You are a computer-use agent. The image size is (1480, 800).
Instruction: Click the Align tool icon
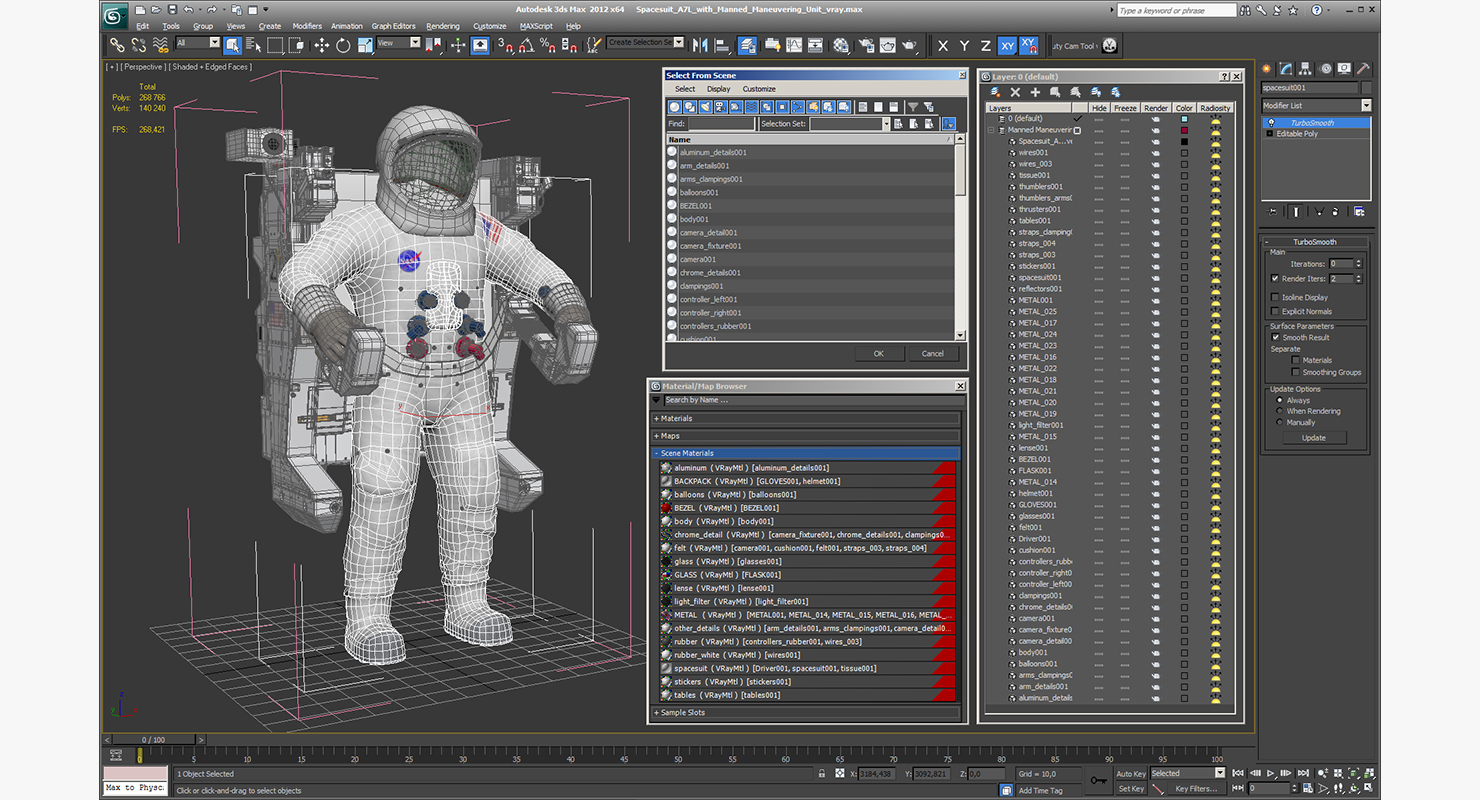click(722, 45)
